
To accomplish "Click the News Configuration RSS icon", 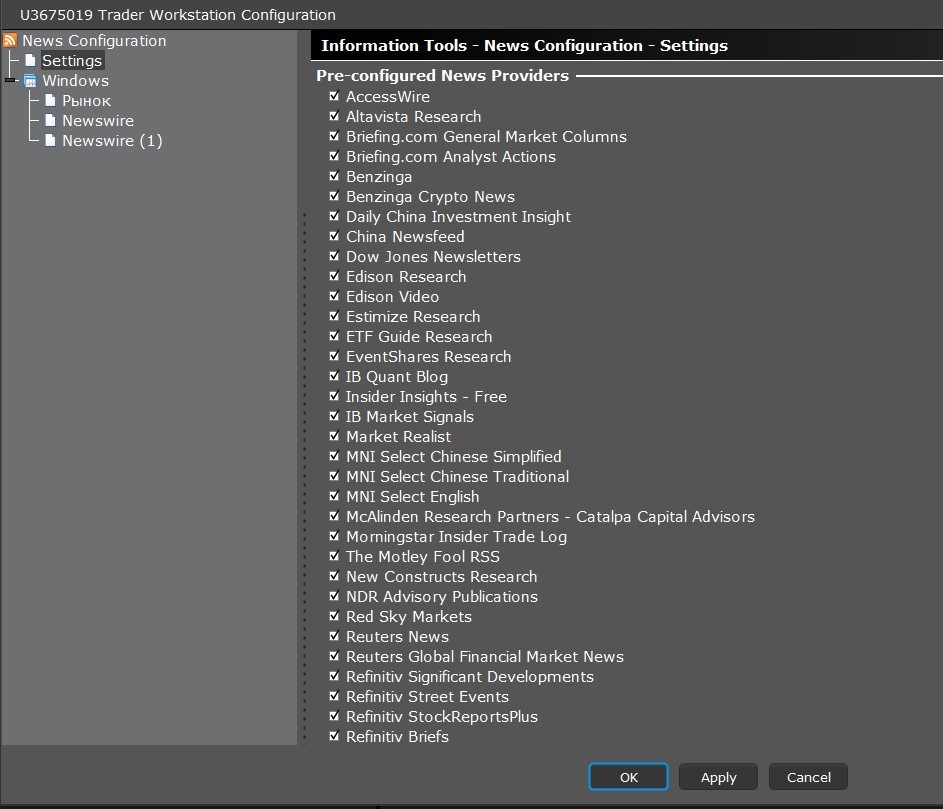I will point(10,40).
